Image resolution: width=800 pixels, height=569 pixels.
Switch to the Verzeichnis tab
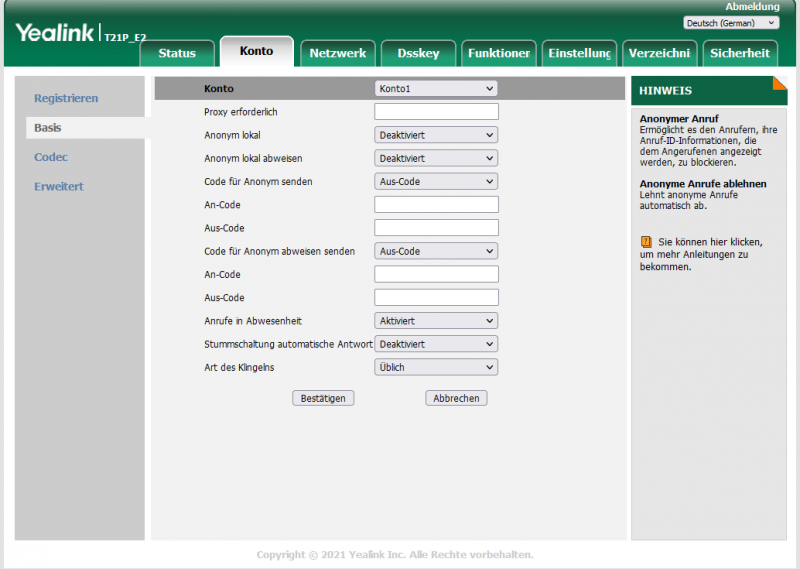tap(660, 53)
